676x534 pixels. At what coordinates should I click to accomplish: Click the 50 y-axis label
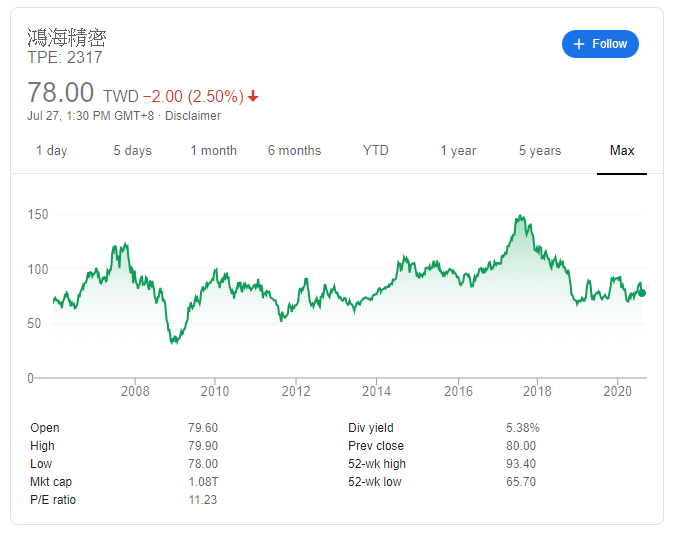[34, 324]
